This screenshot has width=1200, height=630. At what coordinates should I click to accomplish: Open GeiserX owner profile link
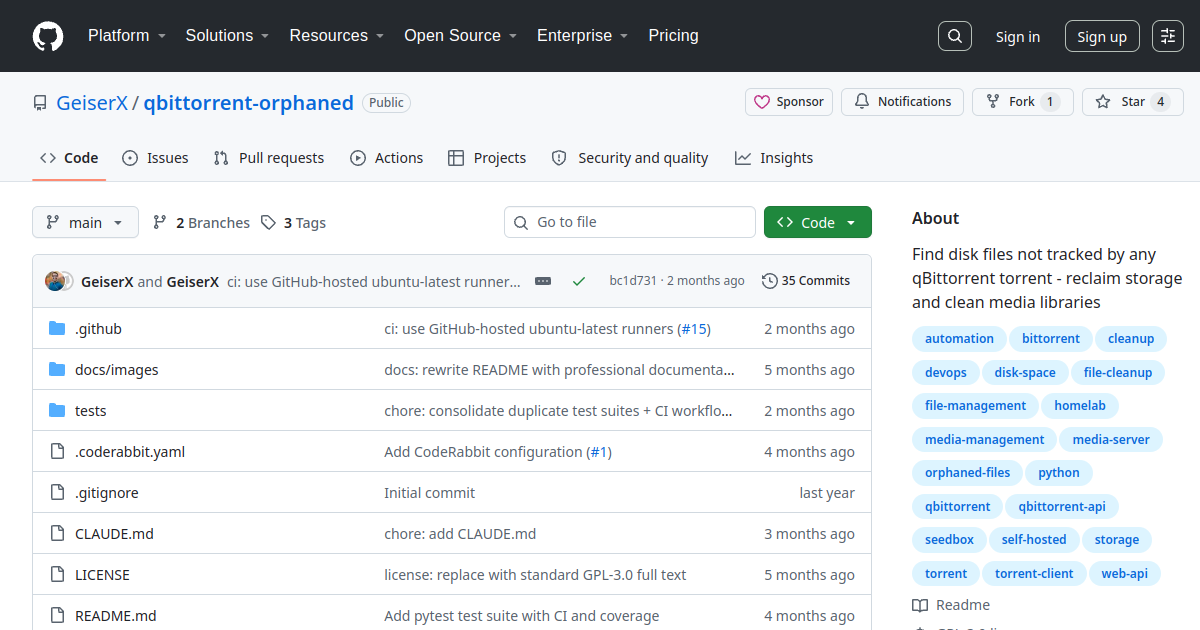point(92,103)
